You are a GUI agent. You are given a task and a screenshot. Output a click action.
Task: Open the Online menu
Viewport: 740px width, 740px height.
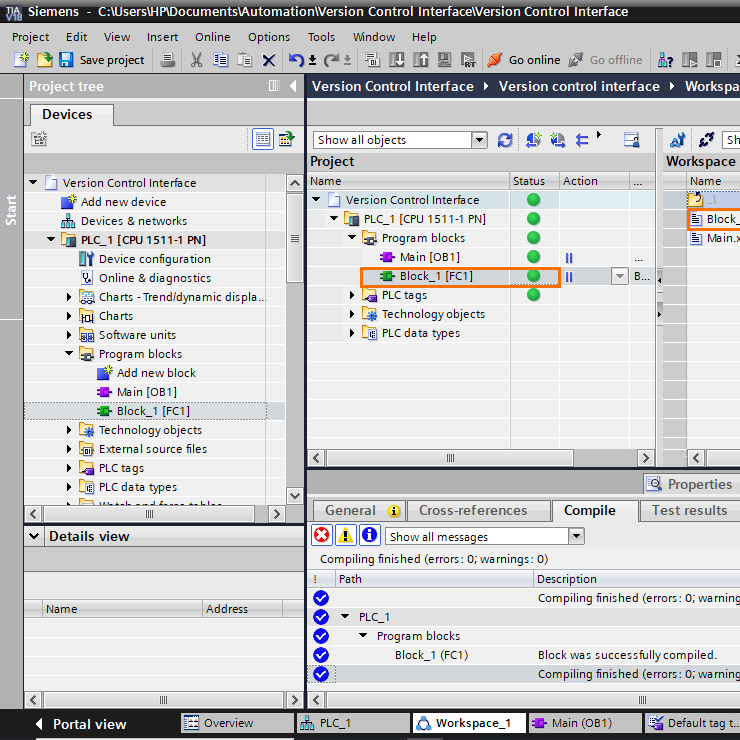tap(212, 37)
